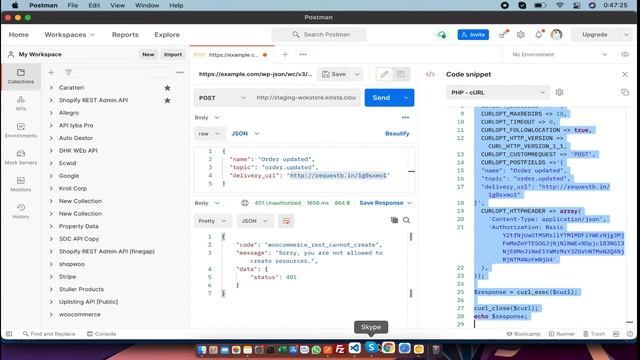Click the network globe icon in response
Image resolution: width=640 pixels, height=360 pixels.
pos(244,203)
